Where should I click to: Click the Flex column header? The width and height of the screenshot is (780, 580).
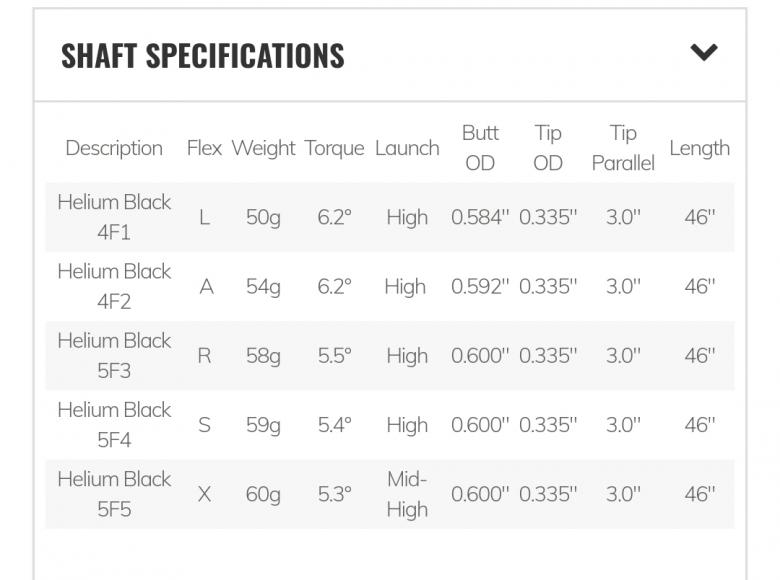pos(204,148)
